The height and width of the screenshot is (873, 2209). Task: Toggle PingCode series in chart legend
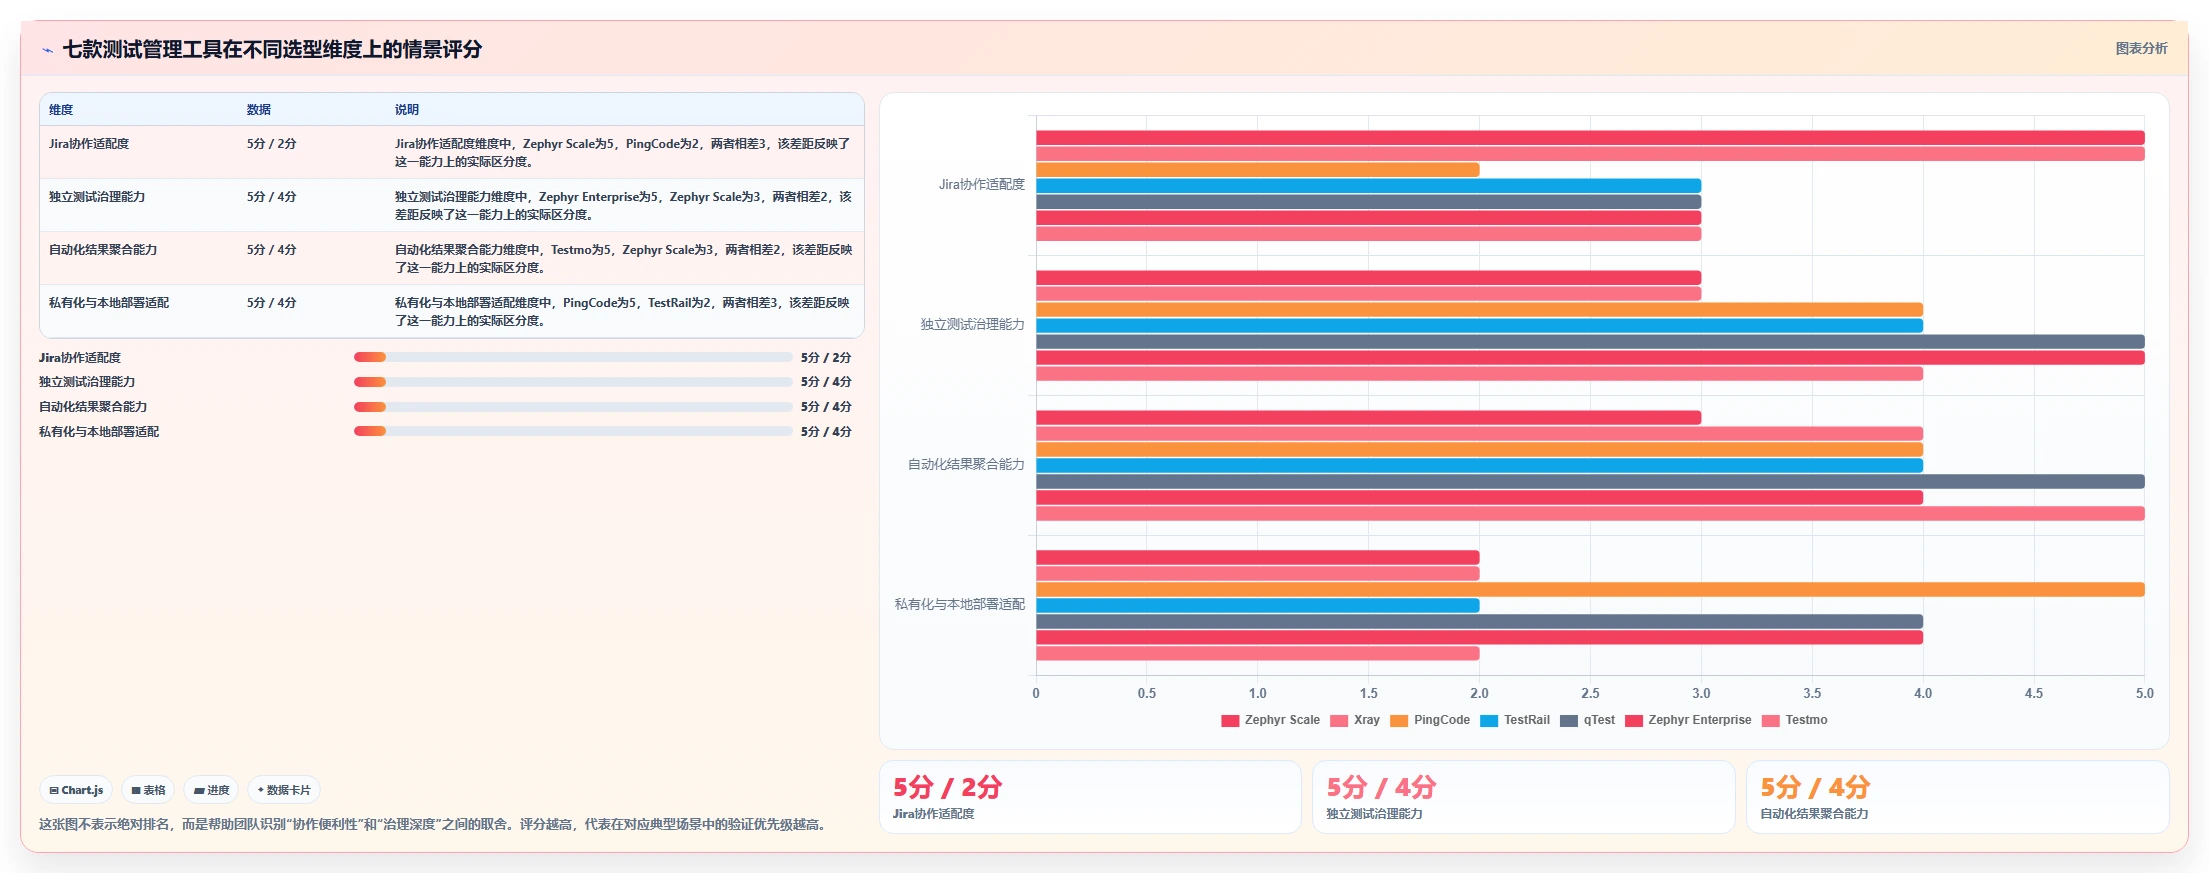click(x=1430, y=720)
